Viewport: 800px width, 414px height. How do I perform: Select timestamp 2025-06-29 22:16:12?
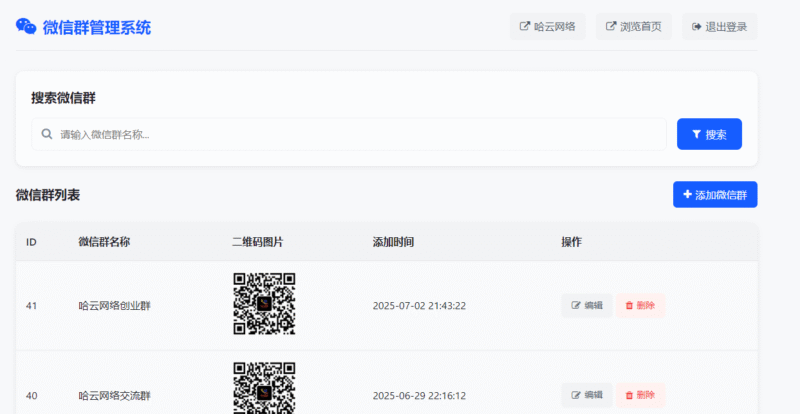pyautogui.click(x=419, y=396)
